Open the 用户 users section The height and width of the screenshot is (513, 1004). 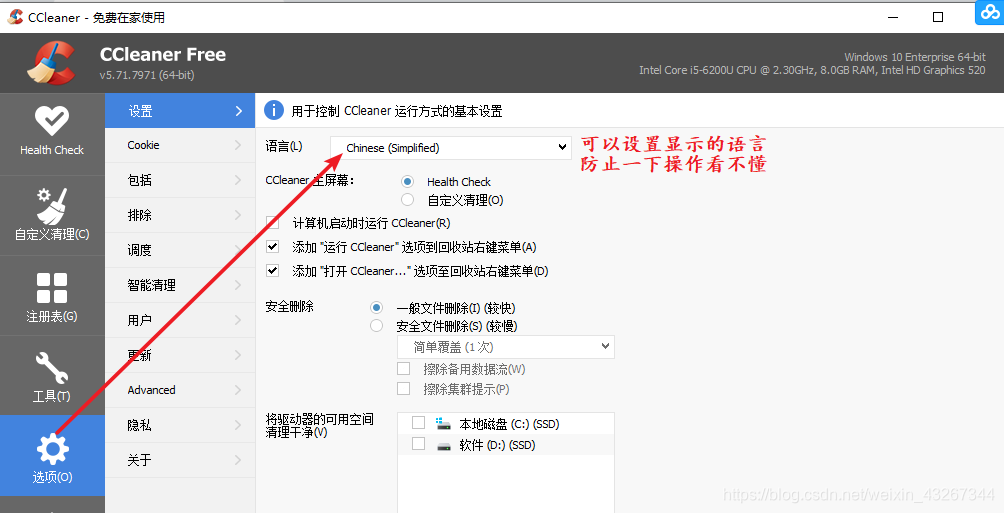(180, 320)
